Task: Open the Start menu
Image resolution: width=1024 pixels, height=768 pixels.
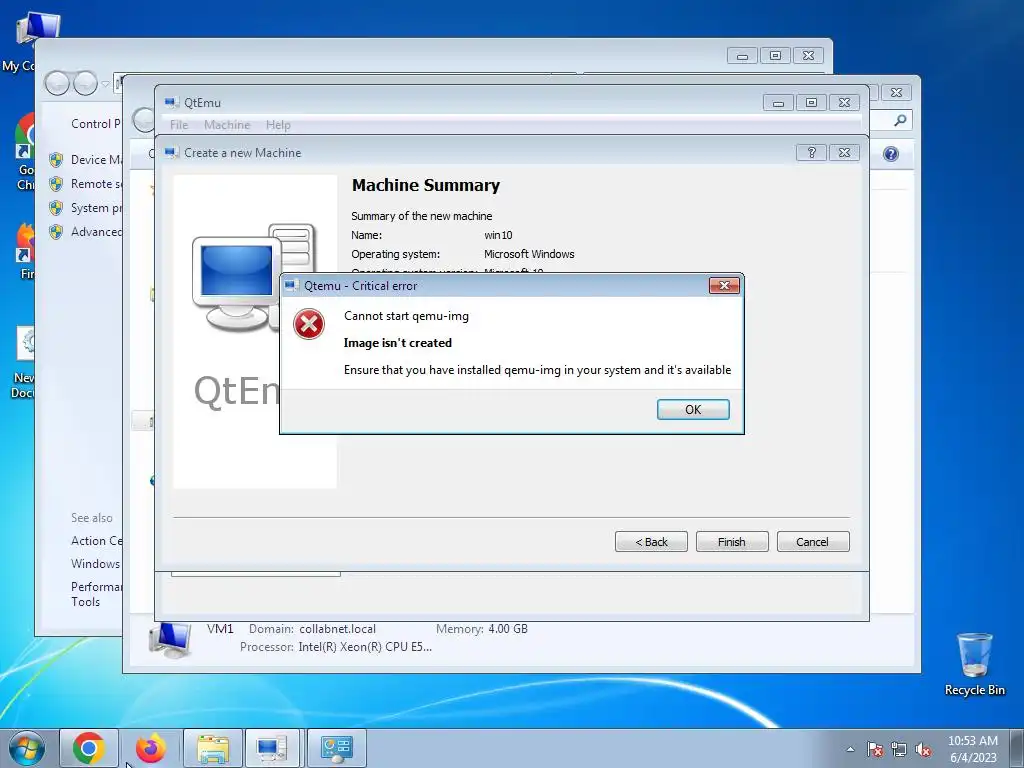Action: tap(27, 748)
